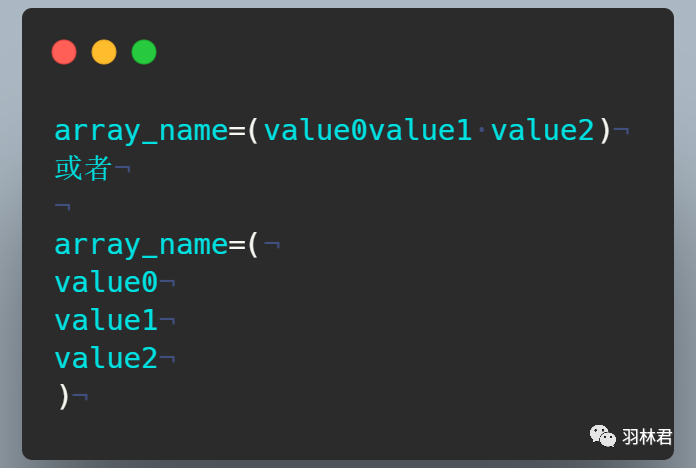Click the equals sign in first line

click(237, 131)
